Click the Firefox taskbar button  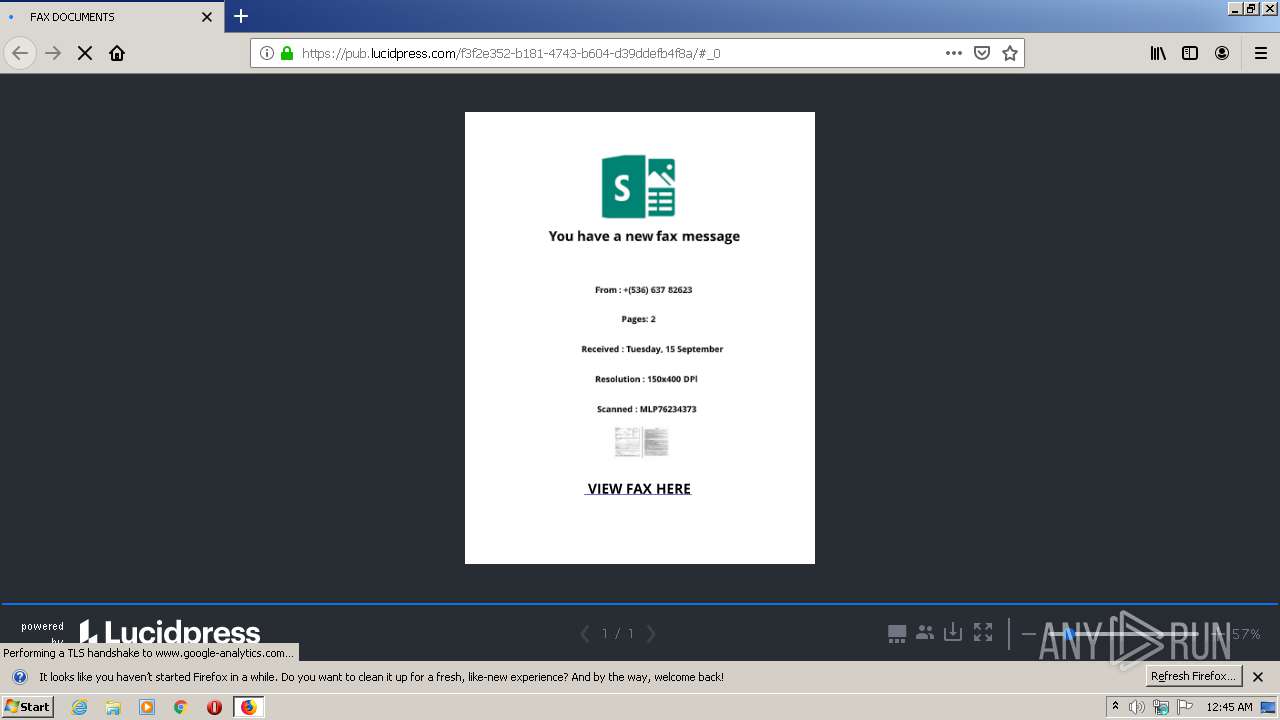[248, 707]
